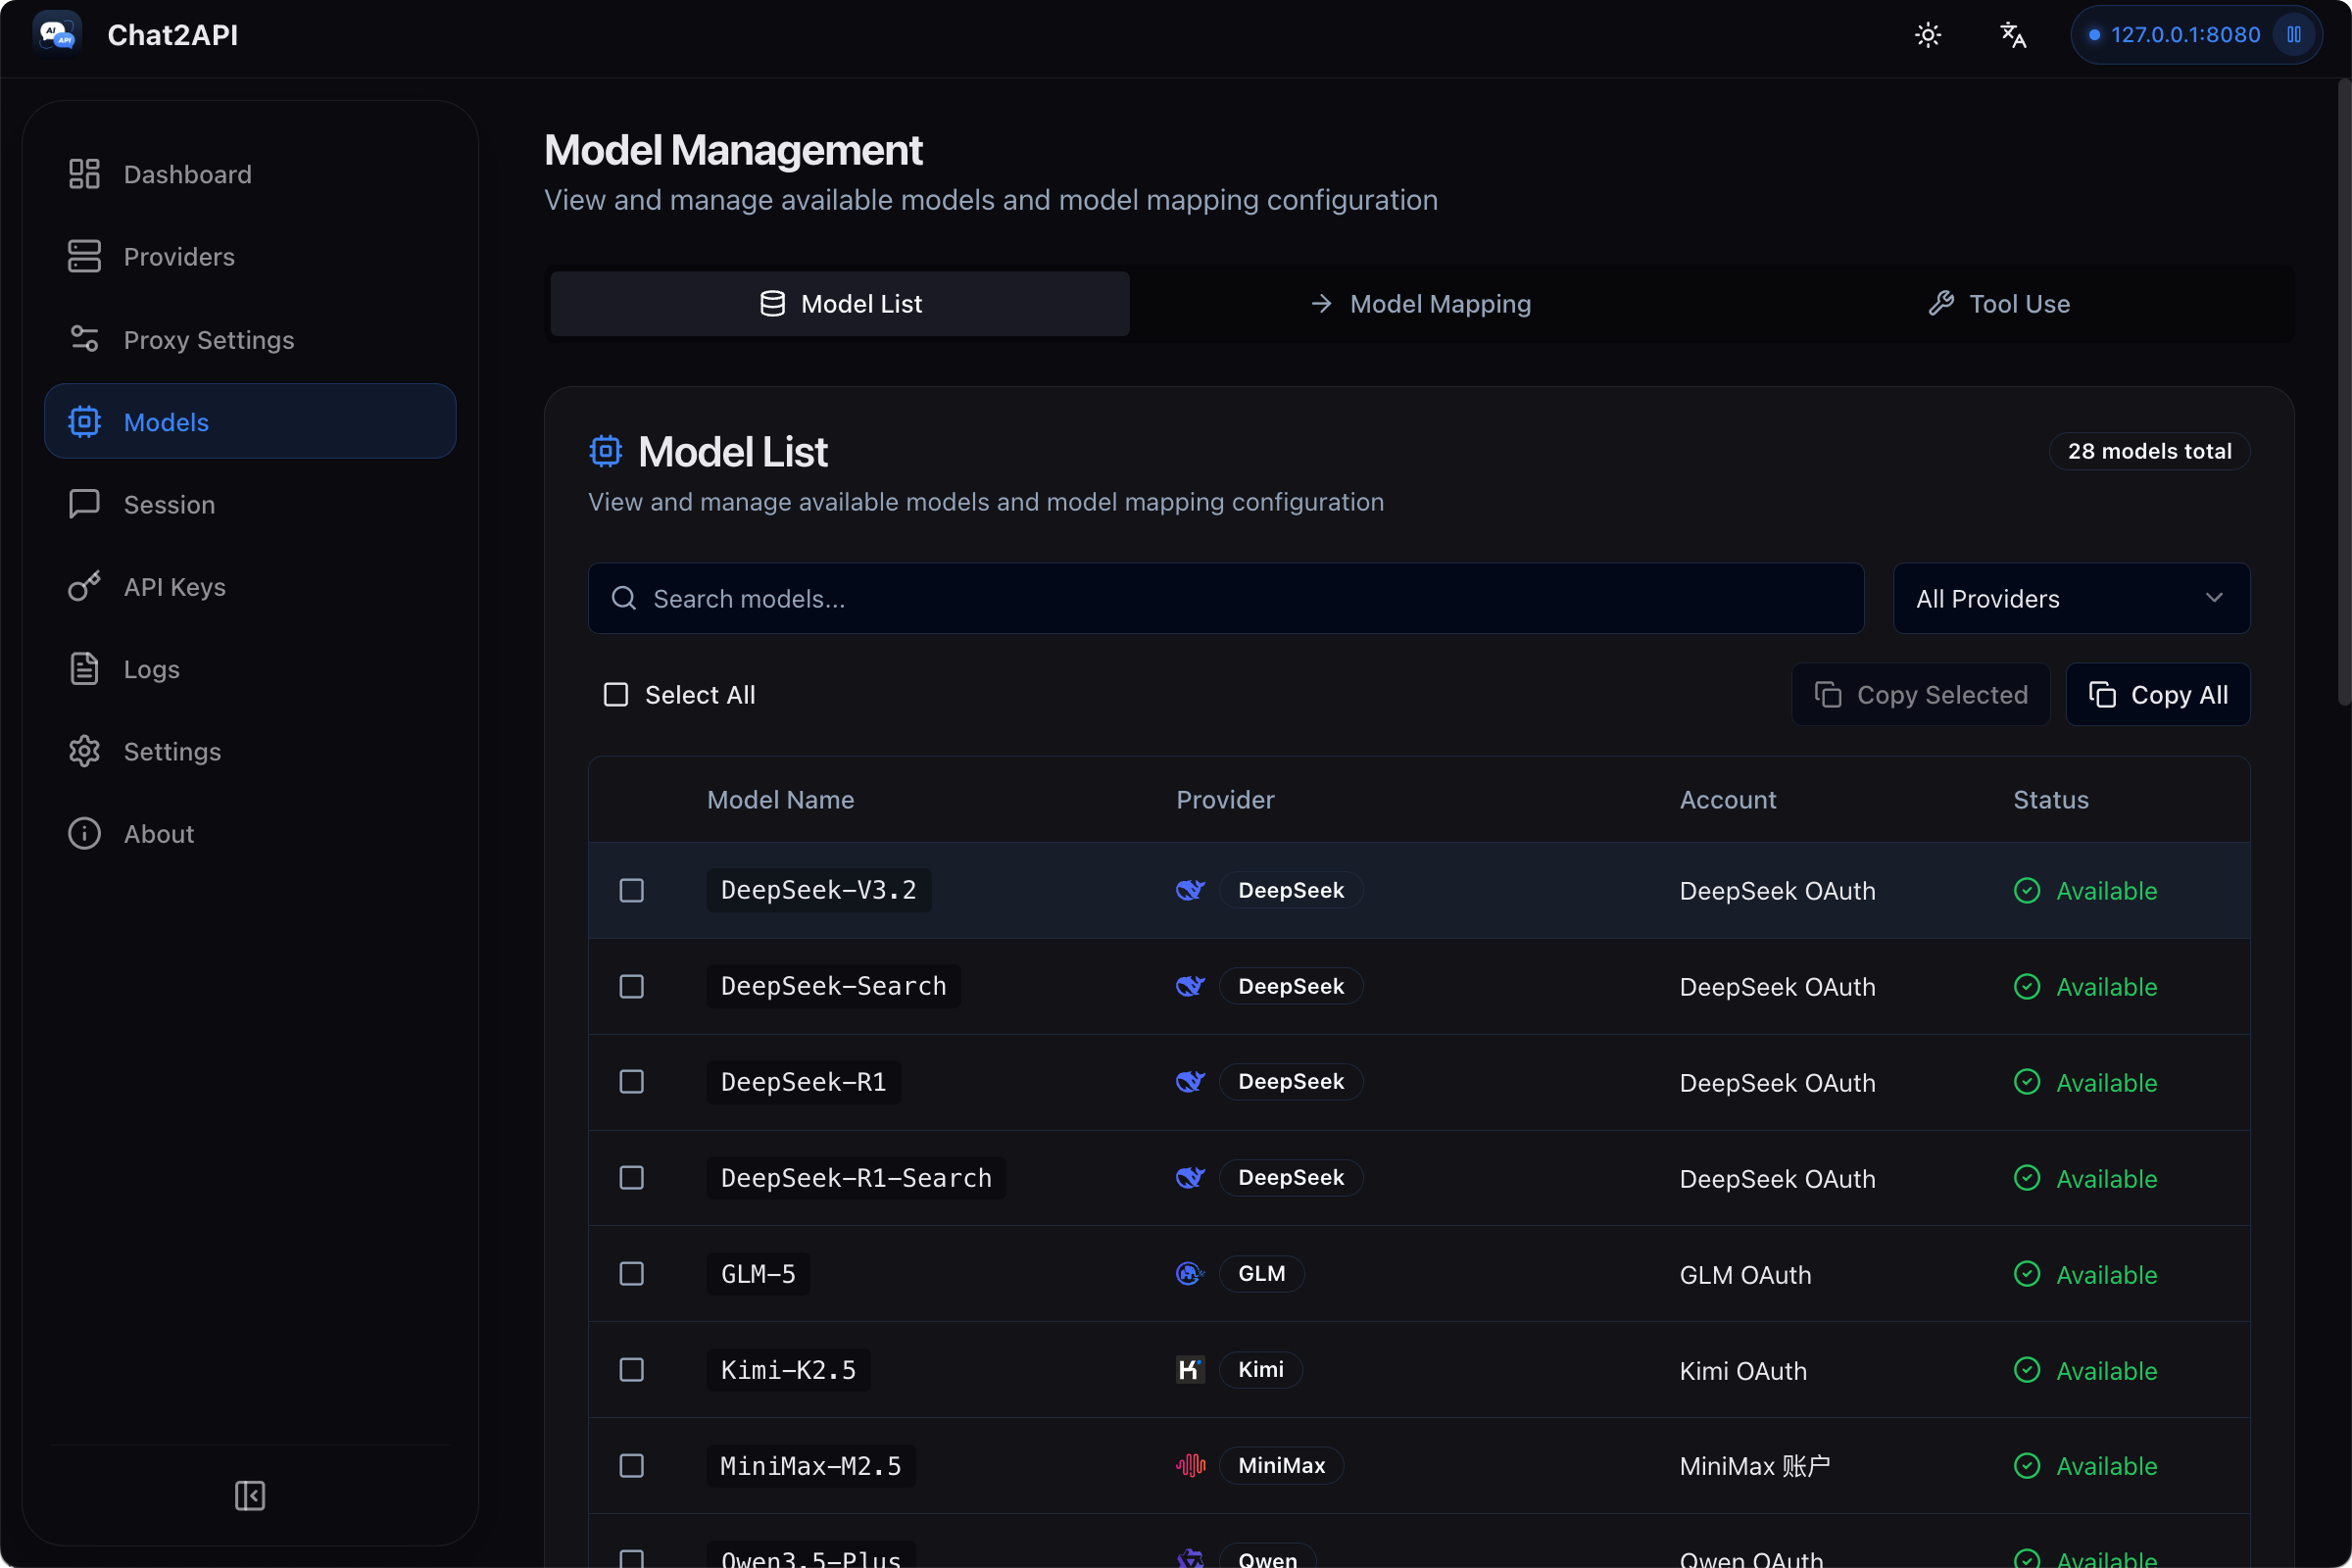Image resolution: width=2352 pixels, height=1568 pixels.
Task: Check the DeepSeek-V3.2 row checkbox
Action: [x=632, y=890]
